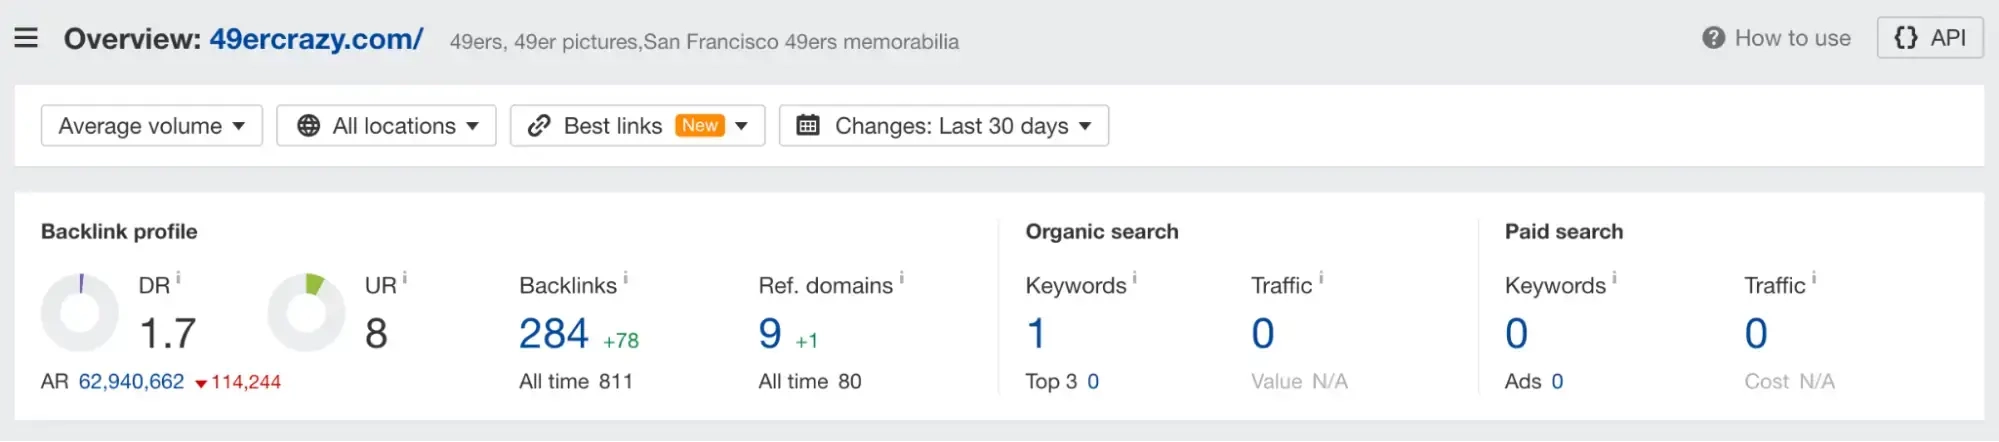The width and height of the screenshot is (1999, 442).
Task: Click the info icon next to UR
Action: pyautogui.click(x=404, y=277)
